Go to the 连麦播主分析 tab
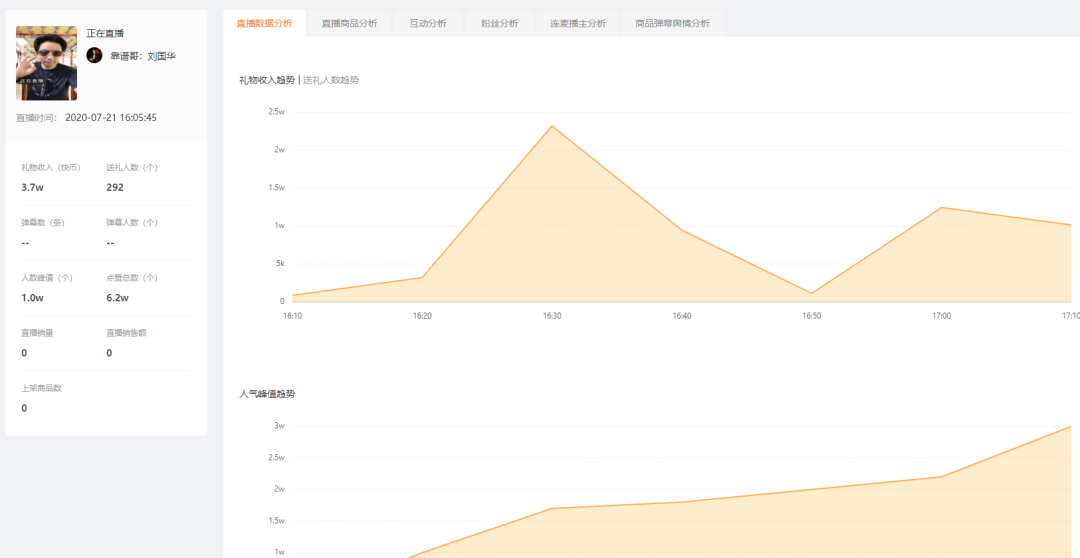This screenshot has height=558, width=1080. tap(578, 23)
